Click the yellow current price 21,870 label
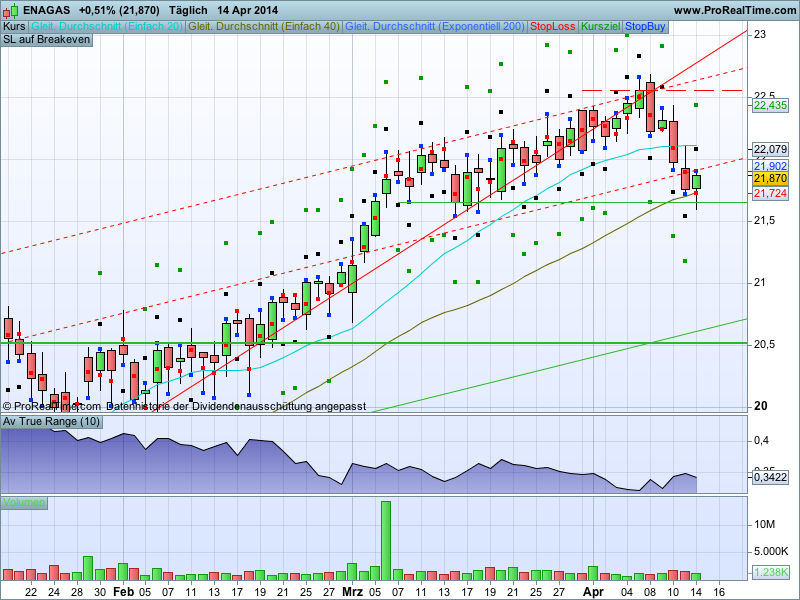800x600 pixels. [770, 178]
